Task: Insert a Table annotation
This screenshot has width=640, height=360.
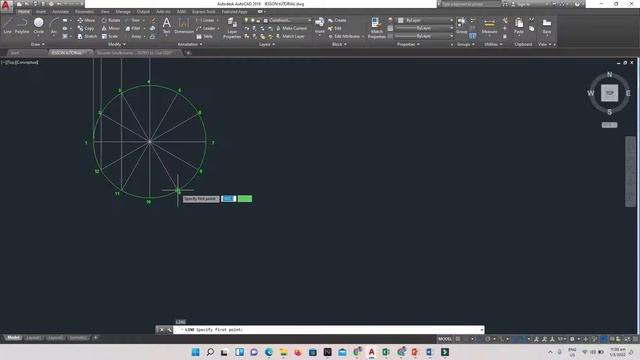Action: pos(205,36)
